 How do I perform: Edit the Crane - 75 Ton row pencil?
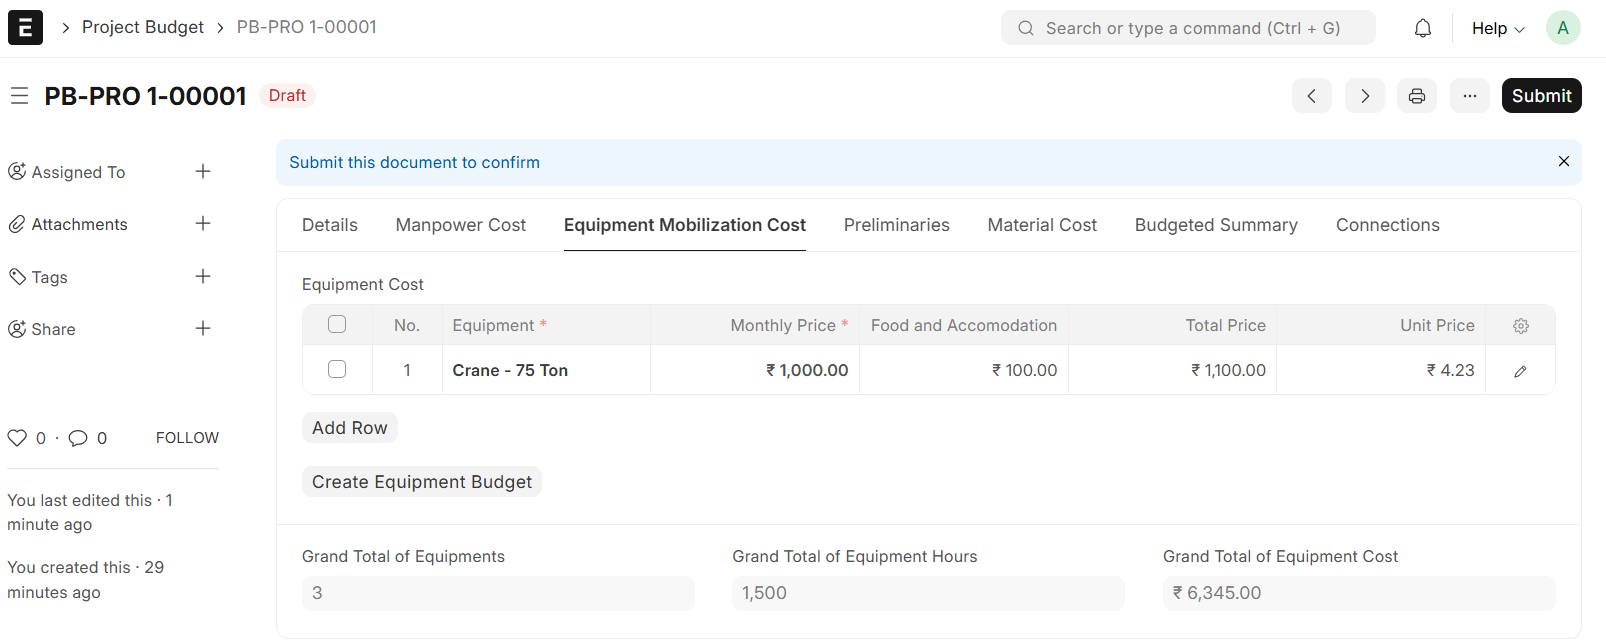coord(1520,371)
